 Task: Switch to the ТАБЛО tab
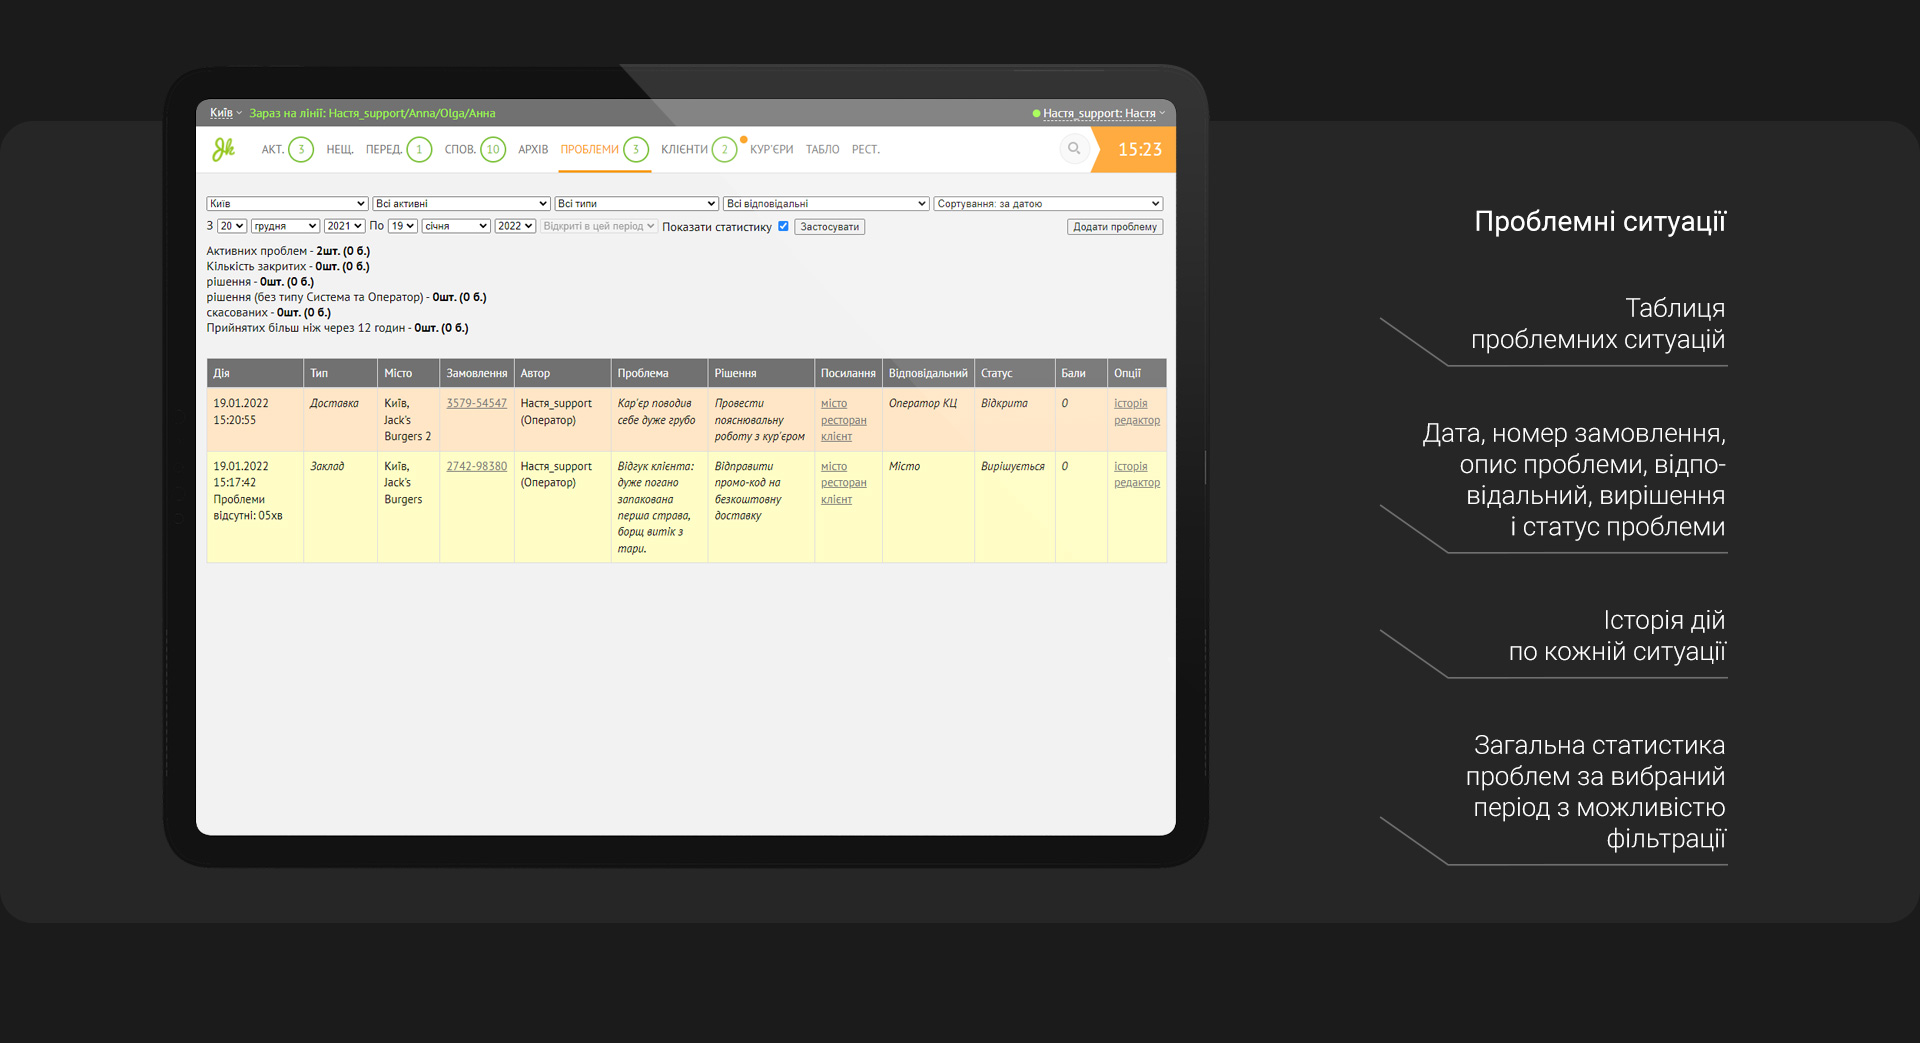click(x=823, y=150)
